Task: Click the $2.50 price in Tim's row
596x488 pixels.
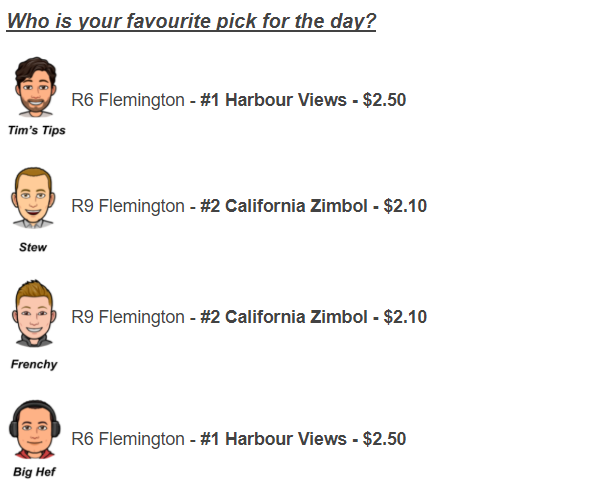Action: [x=384, y=100]
